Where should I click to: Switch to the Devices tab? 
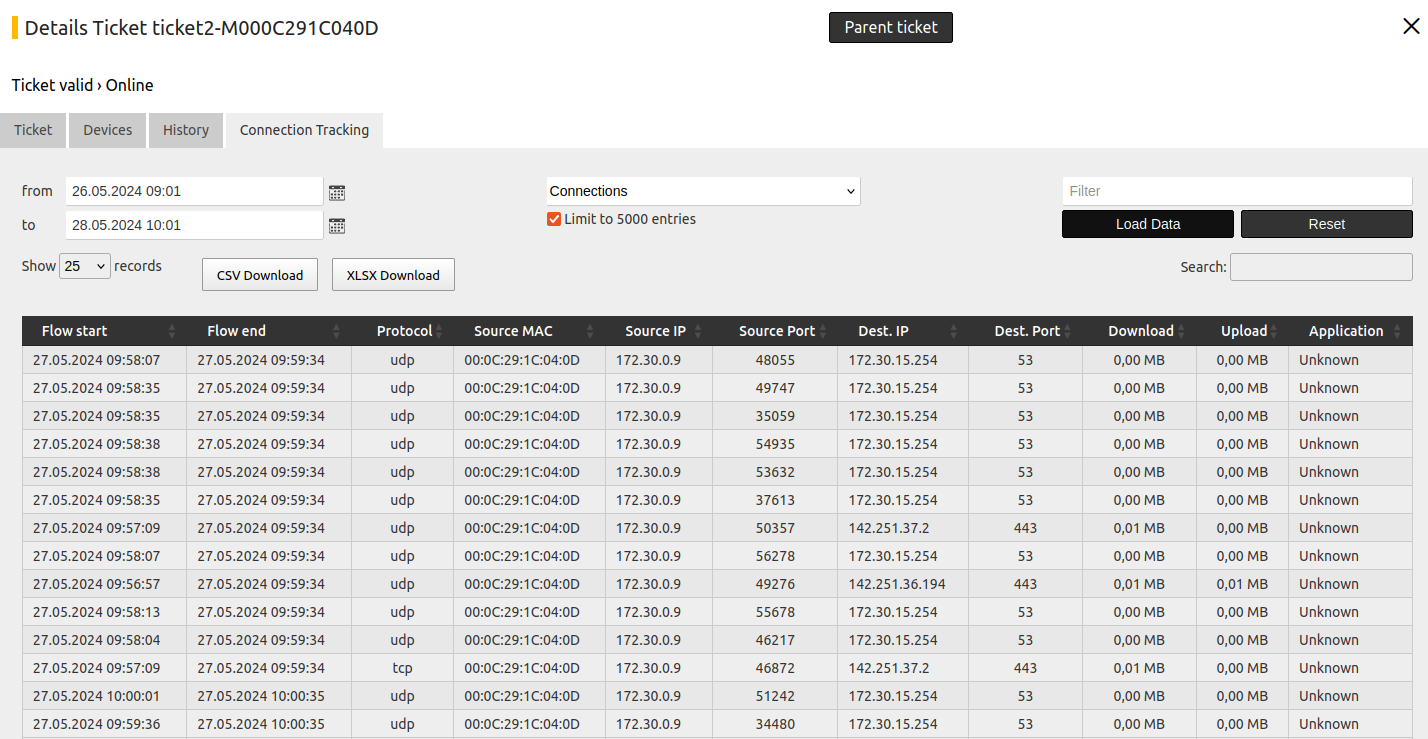(107, 130)
